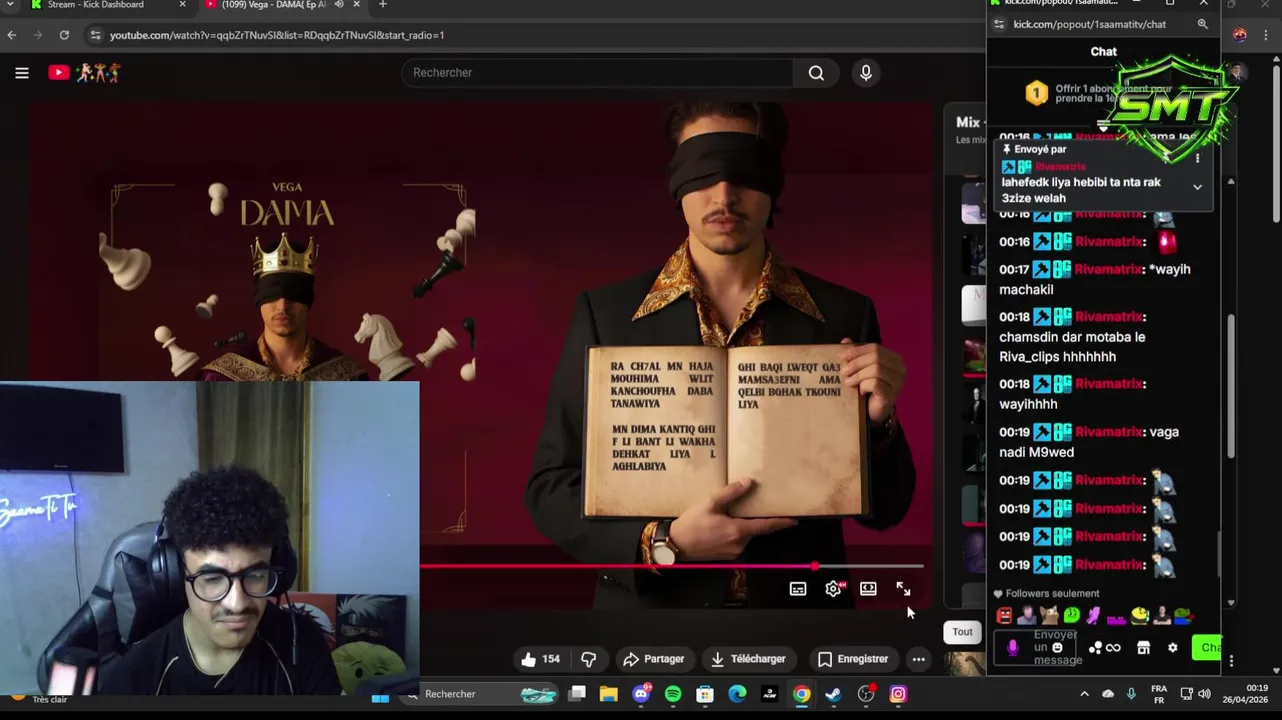The height and width of the screenshot is (720, 1282).
Task: Insert the angry red face emote
Action: 1004,616
